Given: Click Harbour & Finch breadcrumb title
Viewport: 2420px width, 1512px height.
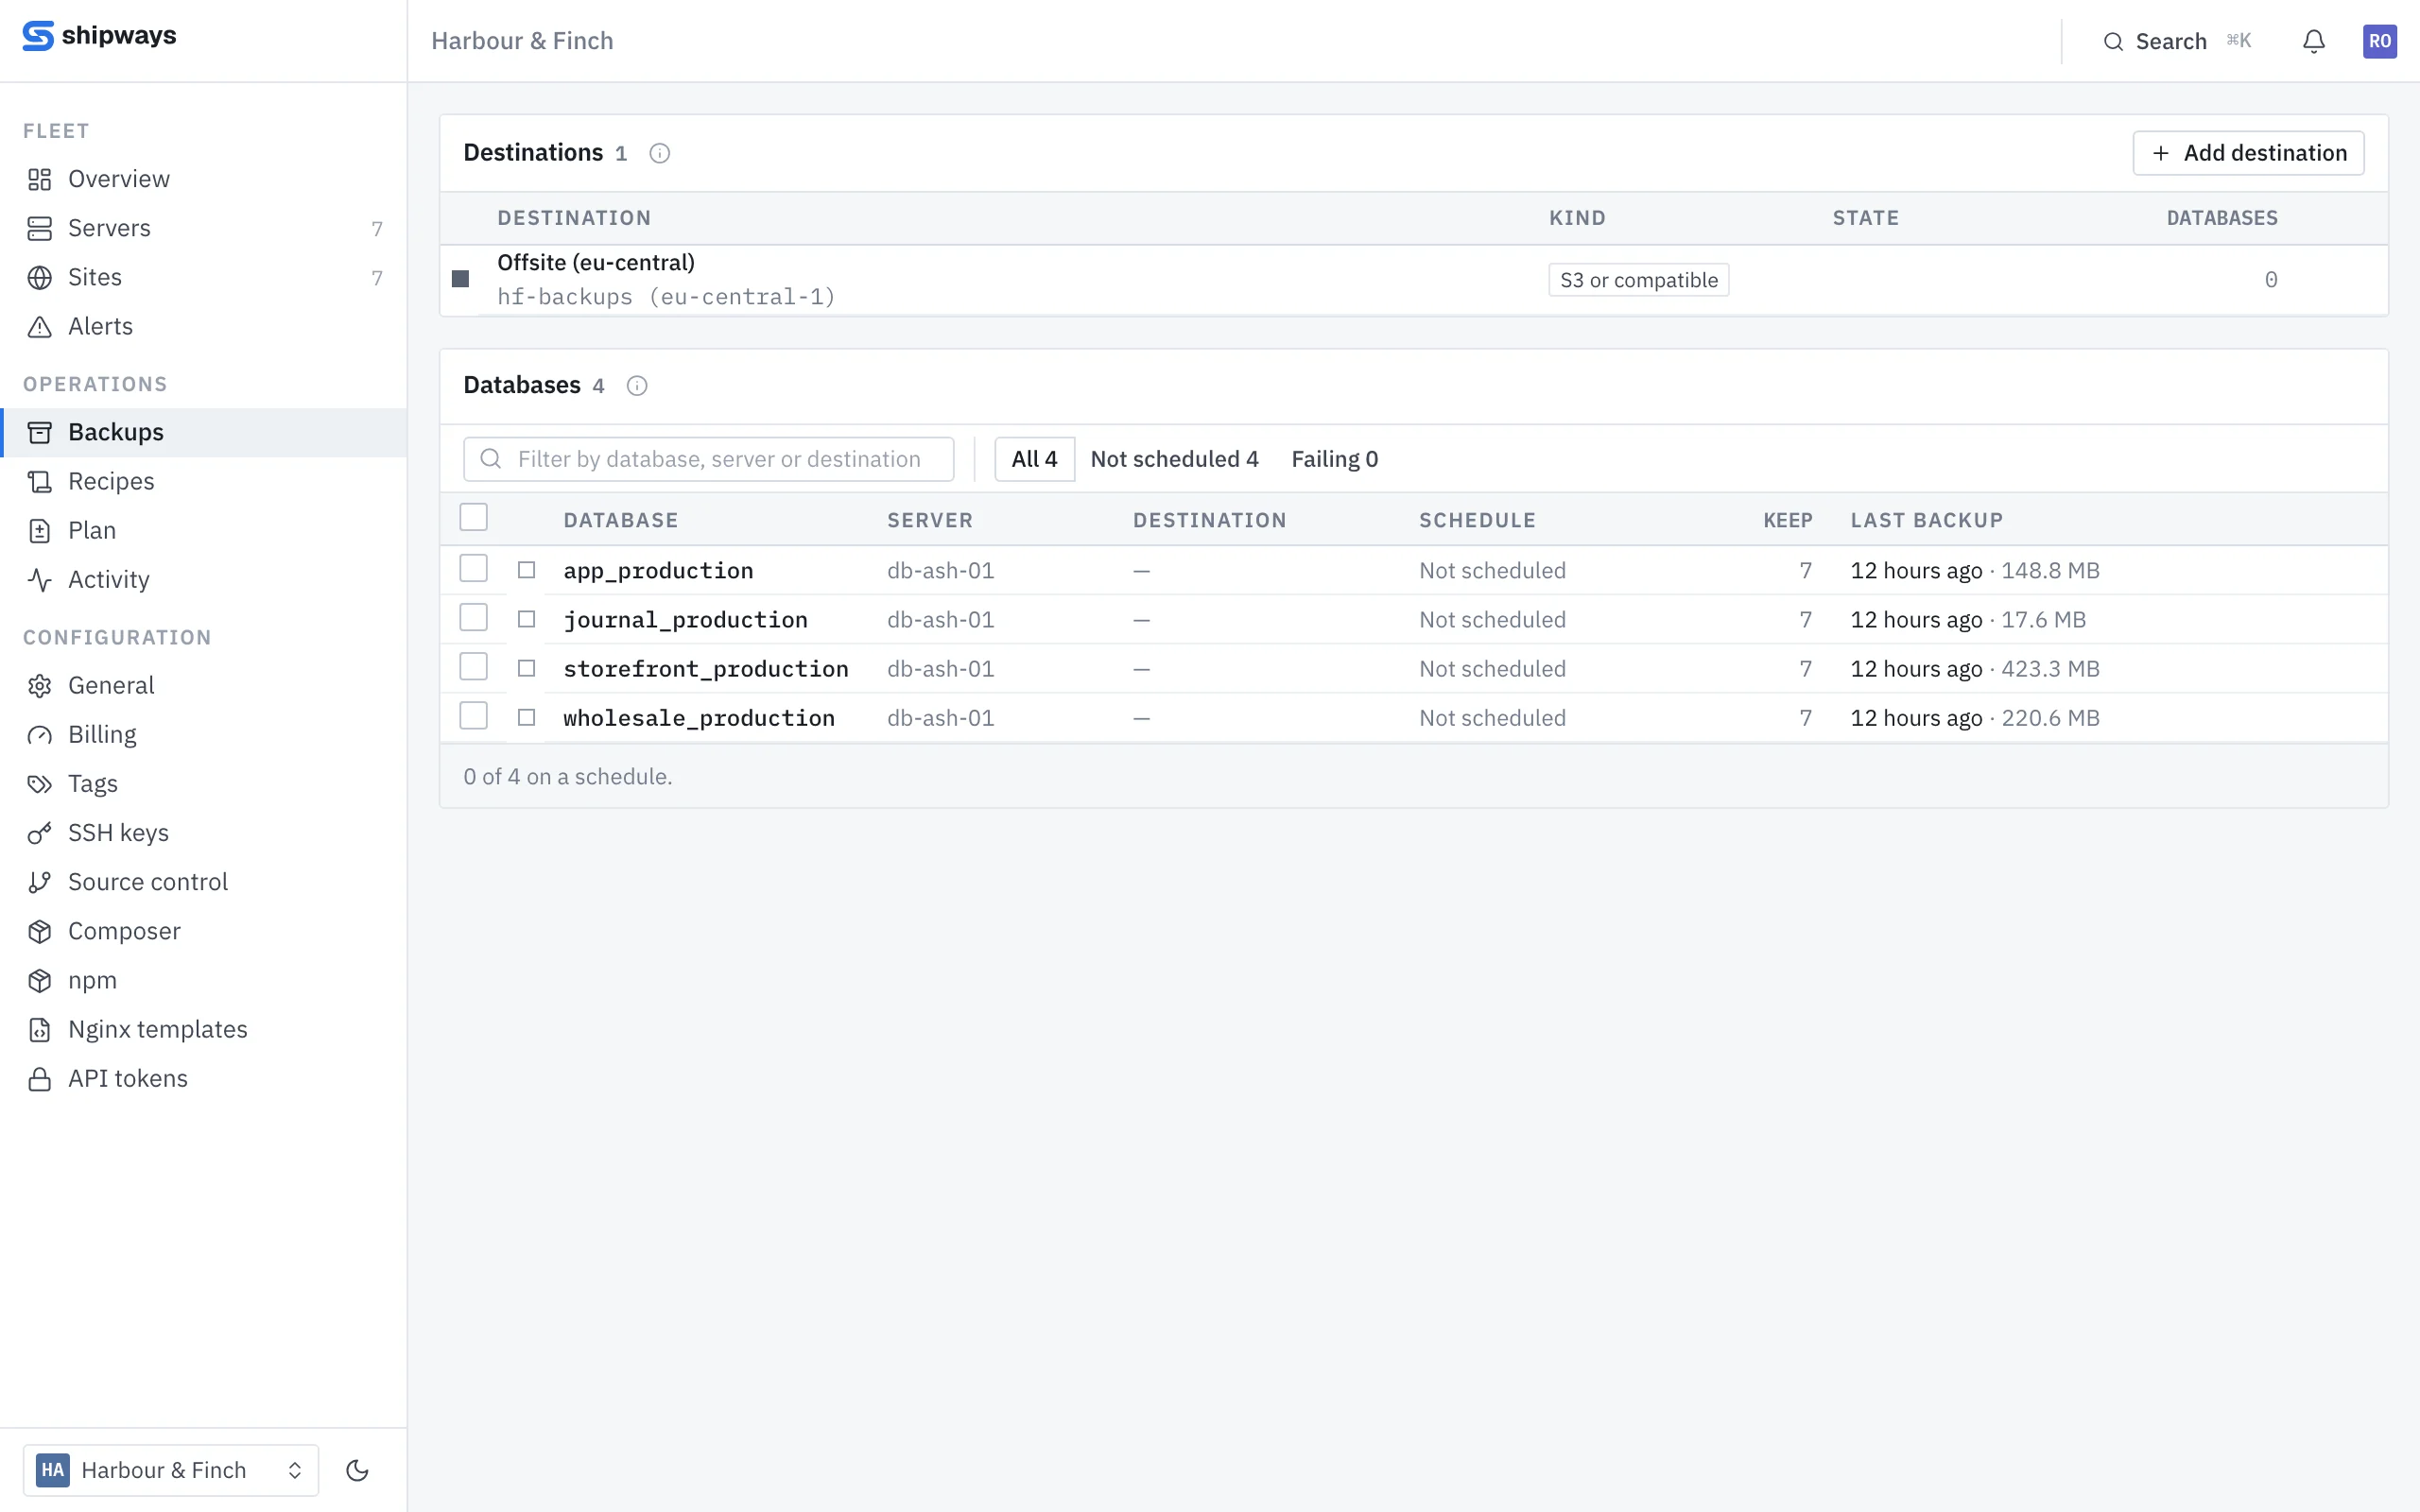Looking at the screenshot, I should click(x=522, y=41).
